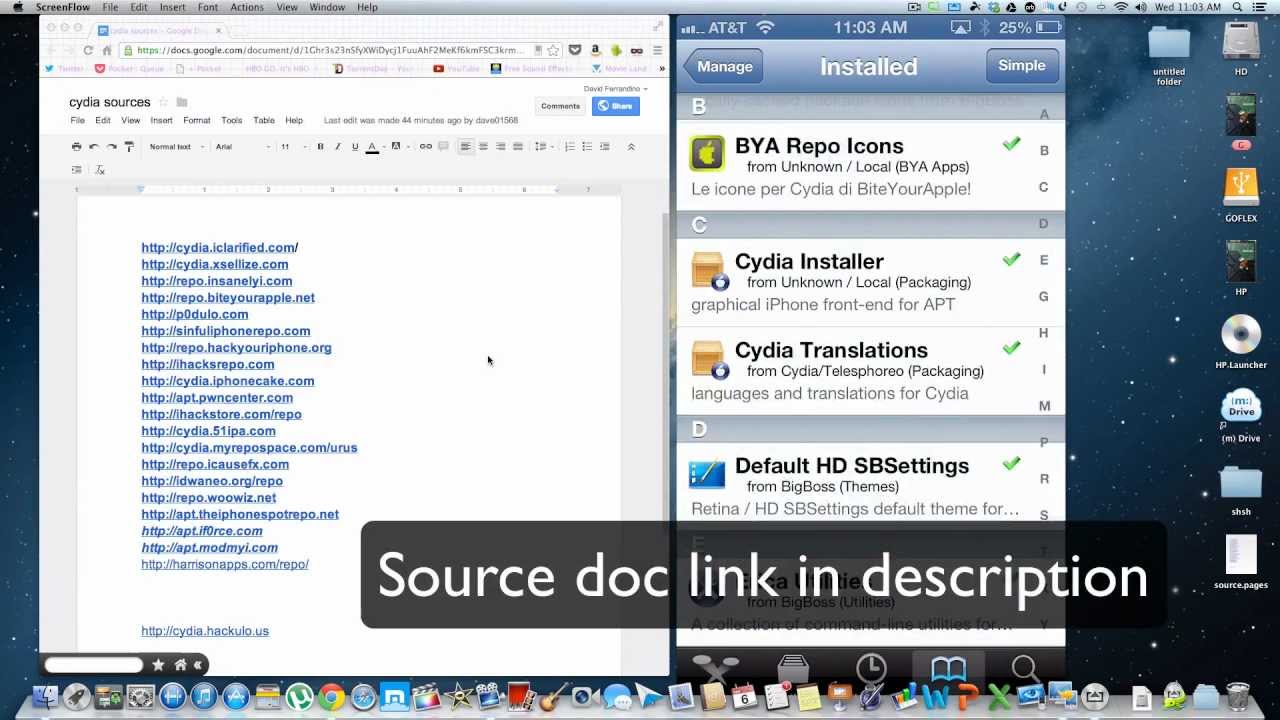Image resolution: width=1280 pixels, height=720 pixels.
Task: Click the home icon in floating bar
Action: (x=180, y=665)
